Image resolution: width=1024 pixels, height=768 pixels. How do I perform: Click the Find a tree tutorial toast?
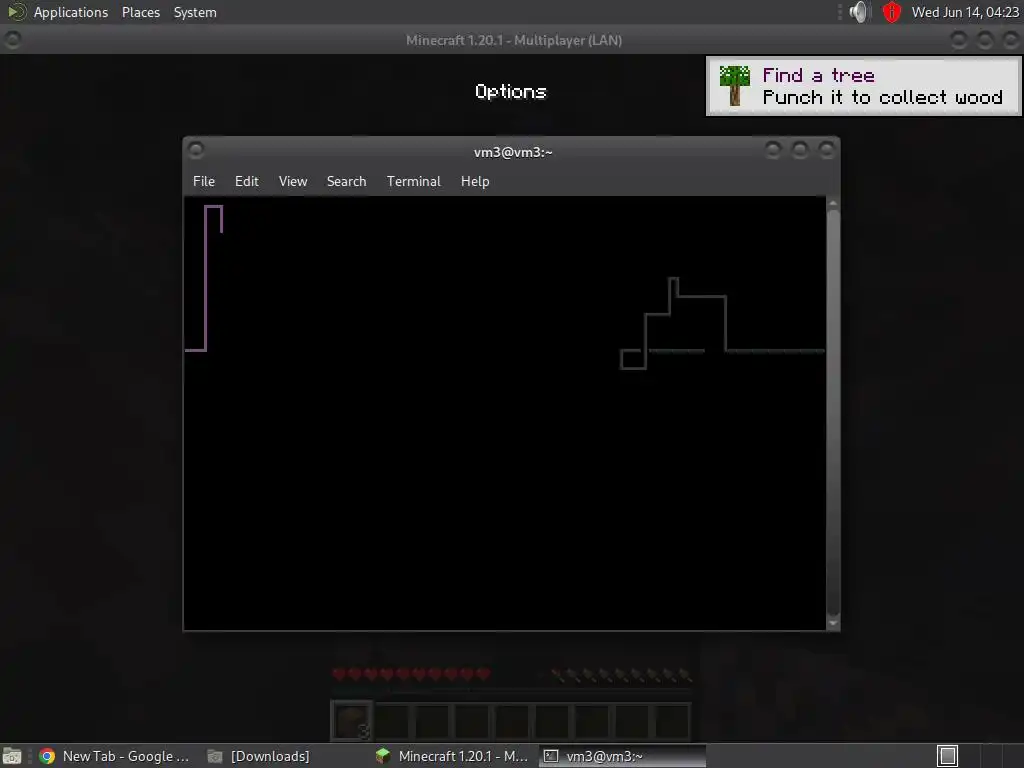tap(863, 86)
